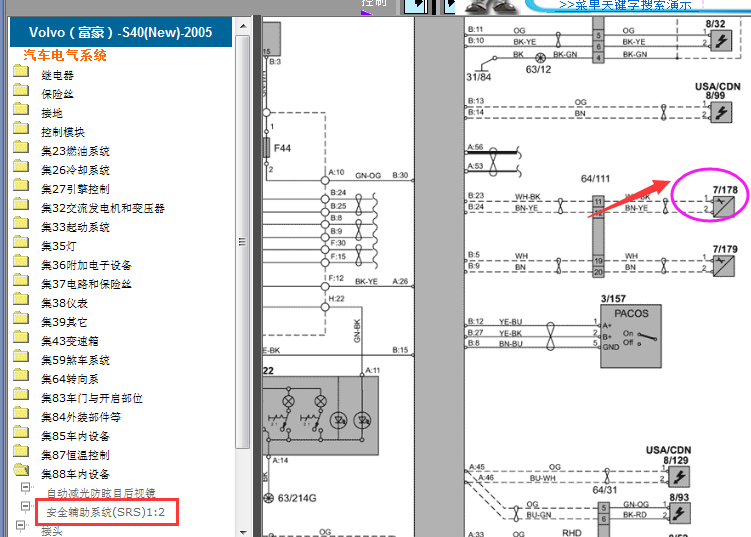Image resolution: width=751 pixels, height=537 pixels.
Task: Open the 集84外装部件等 folder icon
Action: click(21, 414)
